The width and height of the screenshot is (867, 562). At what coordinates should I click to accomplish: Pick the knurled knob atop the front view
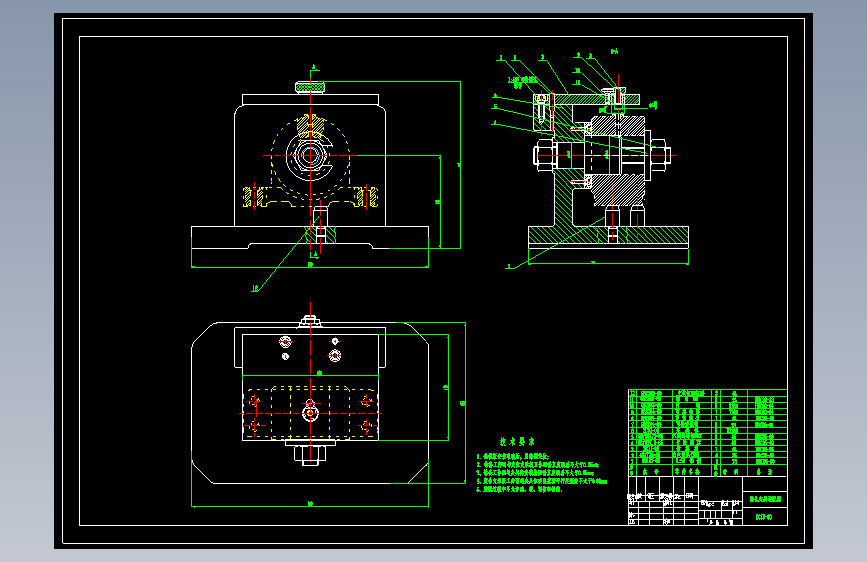click(310, 87)
